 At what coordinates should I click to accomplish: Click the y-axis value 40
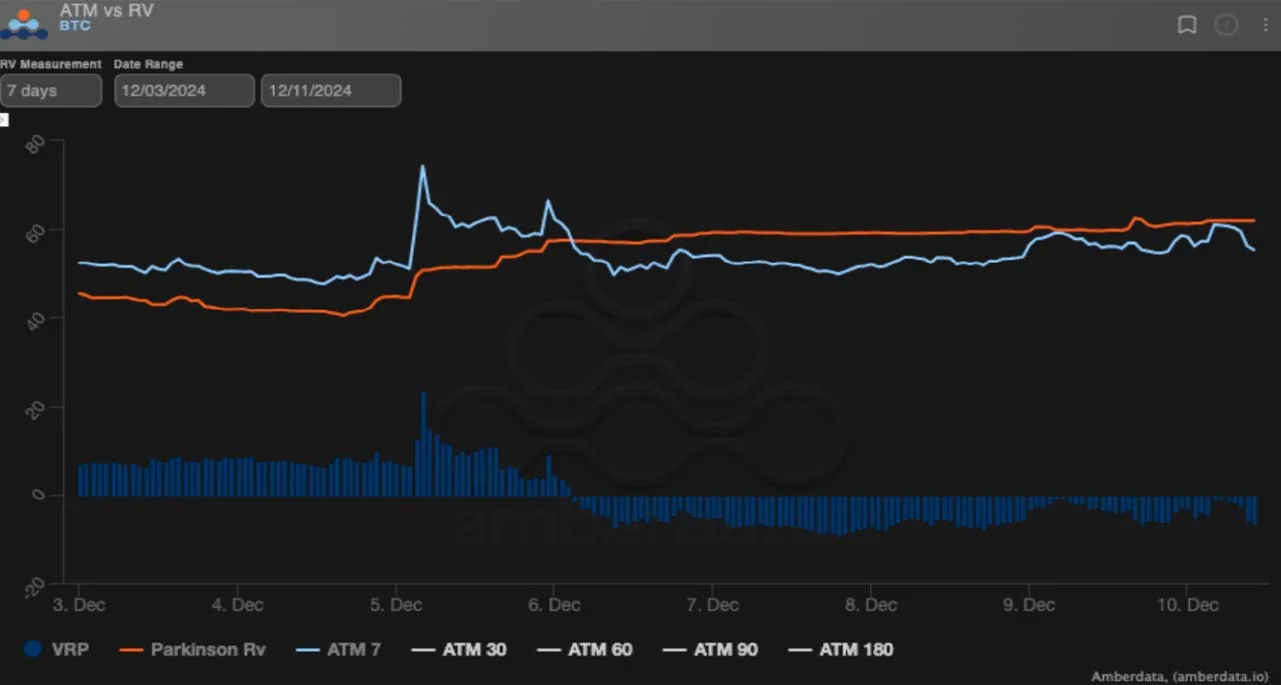tap(34, 320)
